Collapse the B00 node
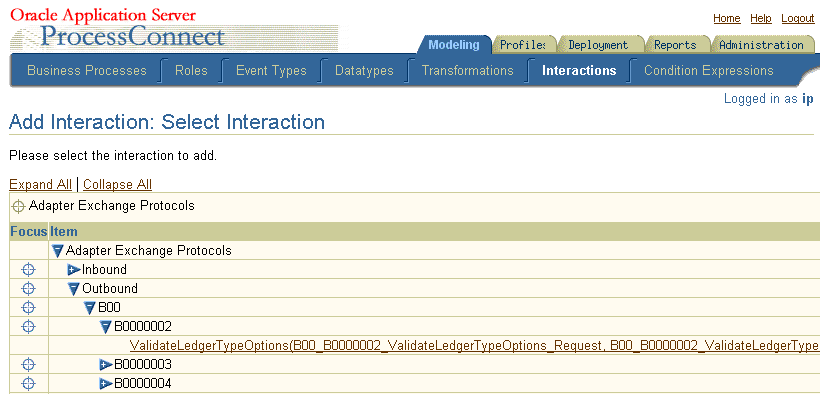820x394 pixels. tap(90, 308)
